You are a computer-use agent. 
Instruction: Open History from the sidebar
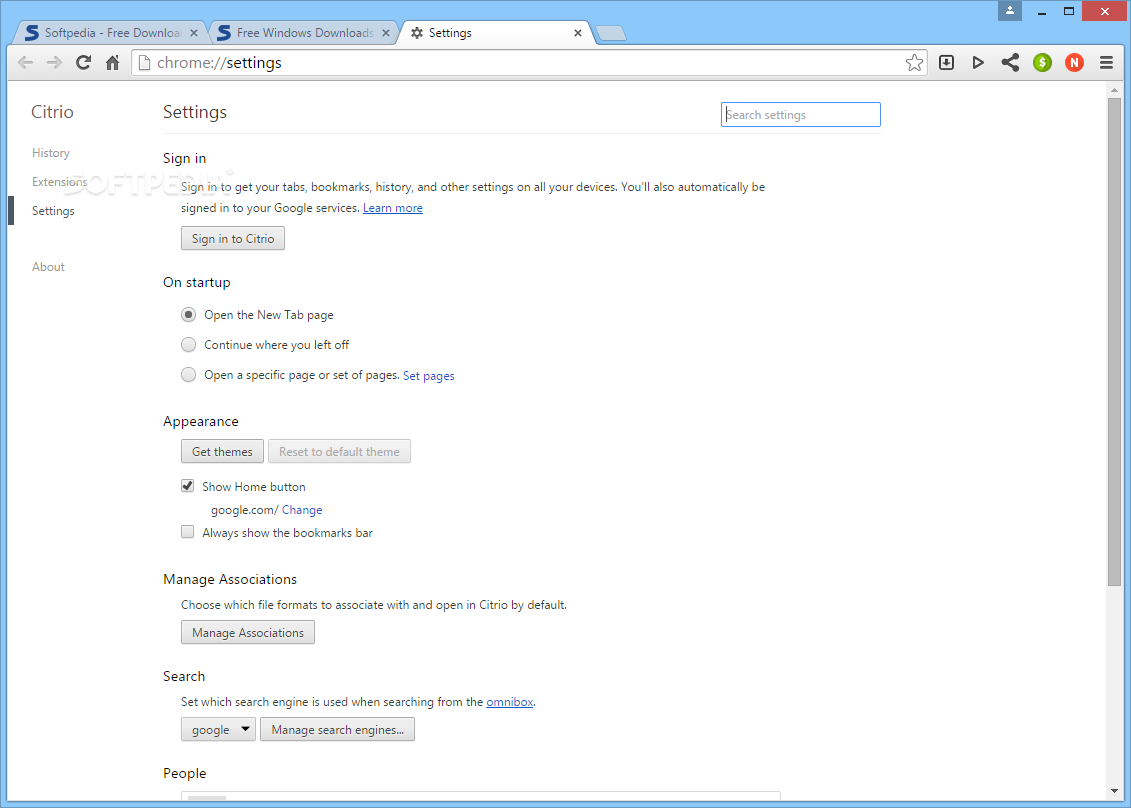pyautogui.click(x=50, y=153)
